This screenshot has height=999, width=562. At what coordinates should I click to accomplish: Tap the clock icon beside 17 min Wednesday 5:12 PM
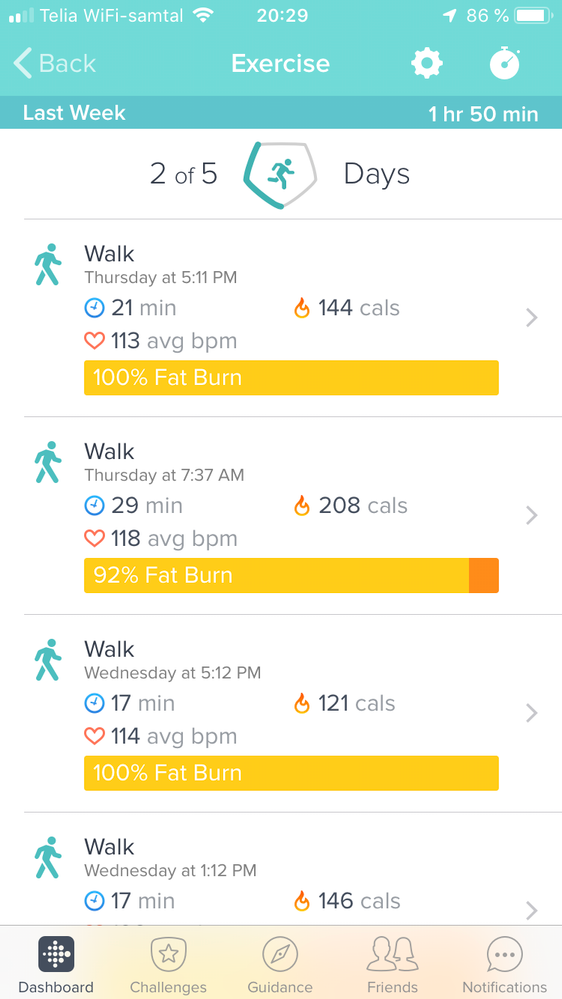pyautogui.click(x=94, y=703)
